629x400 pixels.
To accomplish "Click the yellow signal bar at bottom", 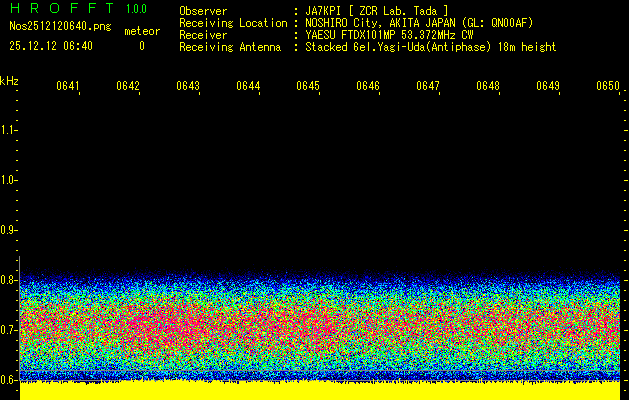I will [x=320, y=391].
